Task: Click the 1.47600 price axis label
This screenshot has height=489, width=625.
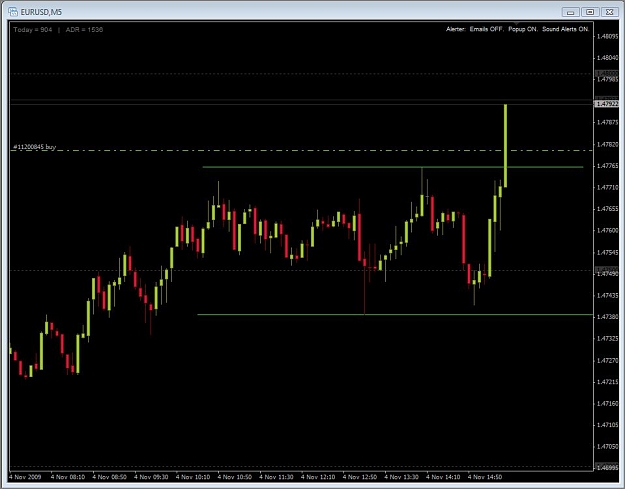Action: click(x=607, y=230)
